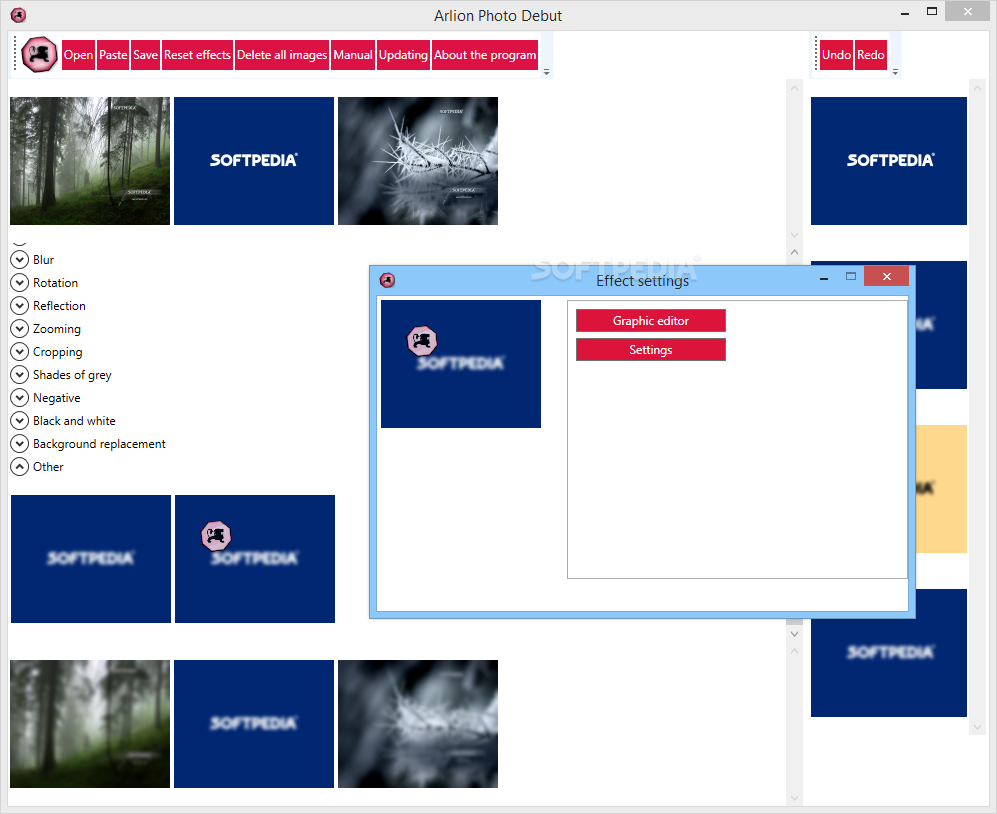This screenshot has height=814, width=997.
Task: Expand the Blur effects section
Action: 20,259
